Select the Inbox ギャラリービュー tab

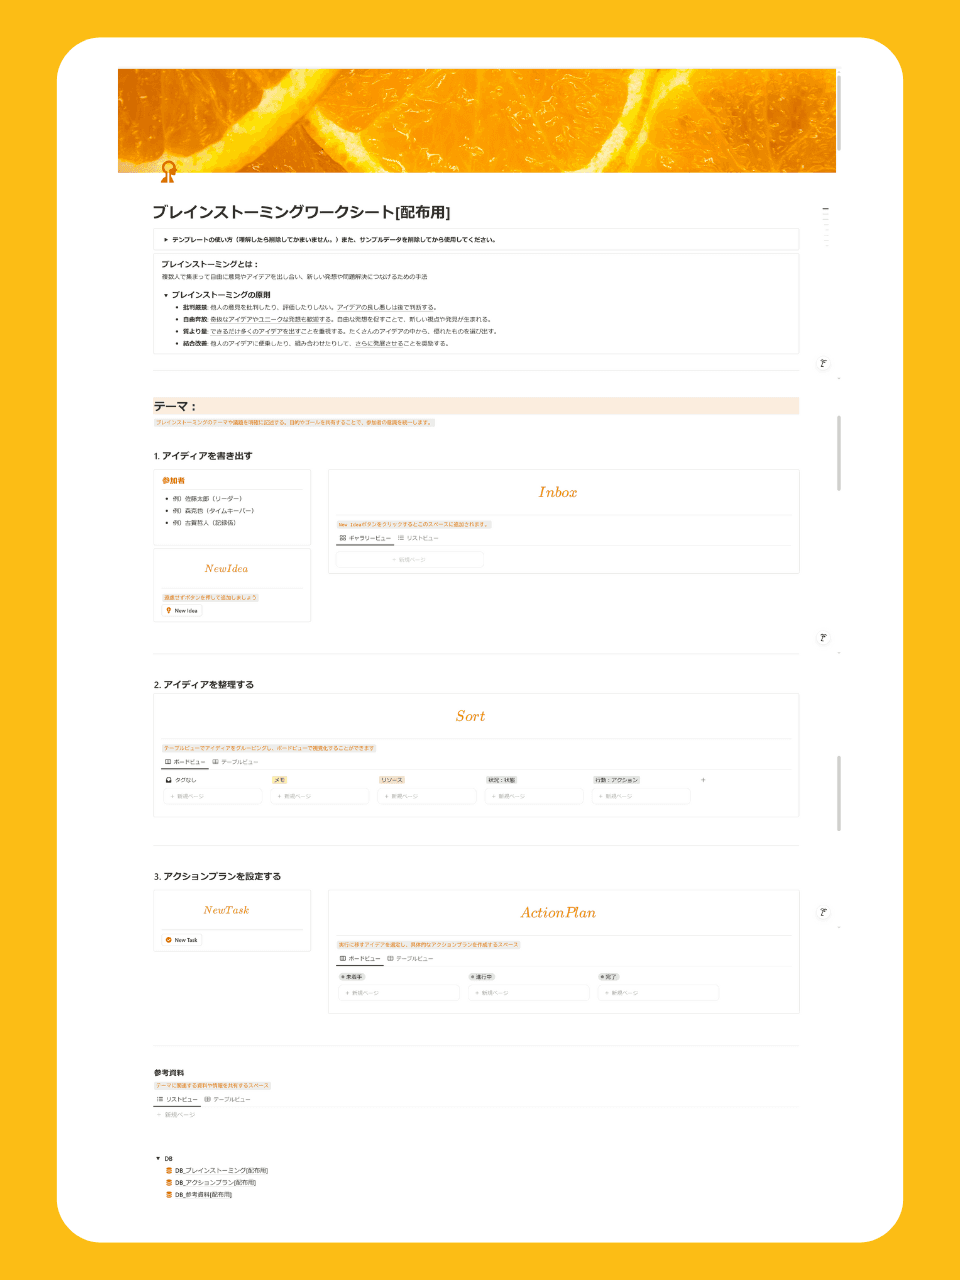365,538
